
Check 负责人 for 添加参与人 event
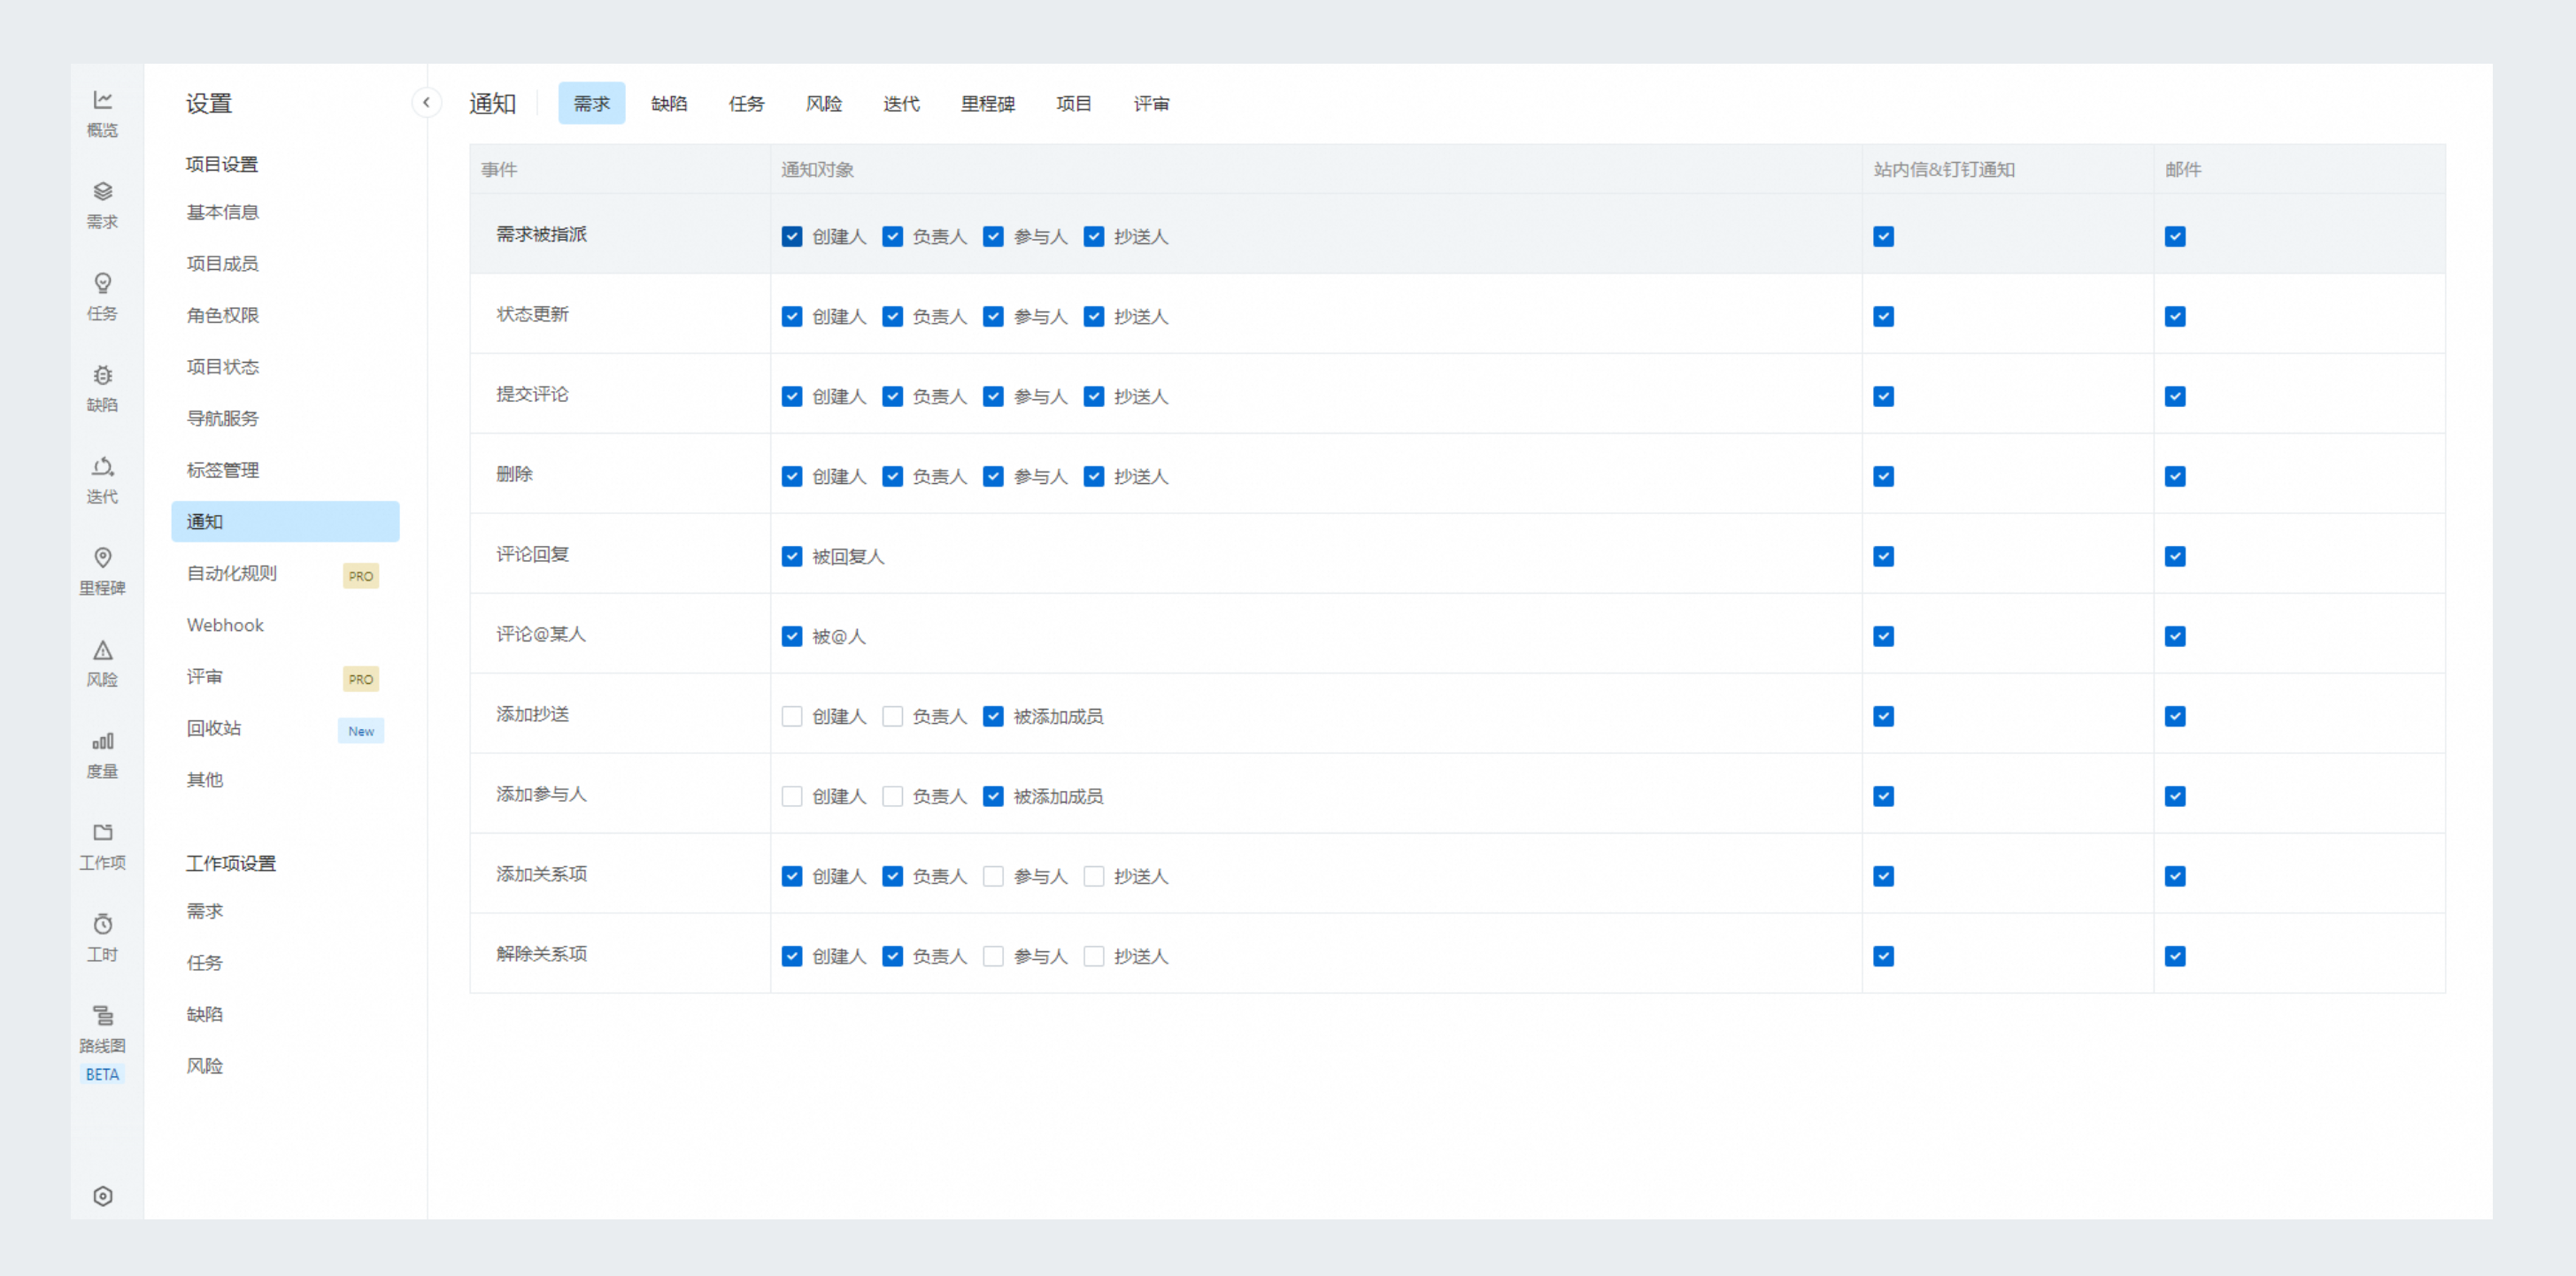(x=893, y=797)
